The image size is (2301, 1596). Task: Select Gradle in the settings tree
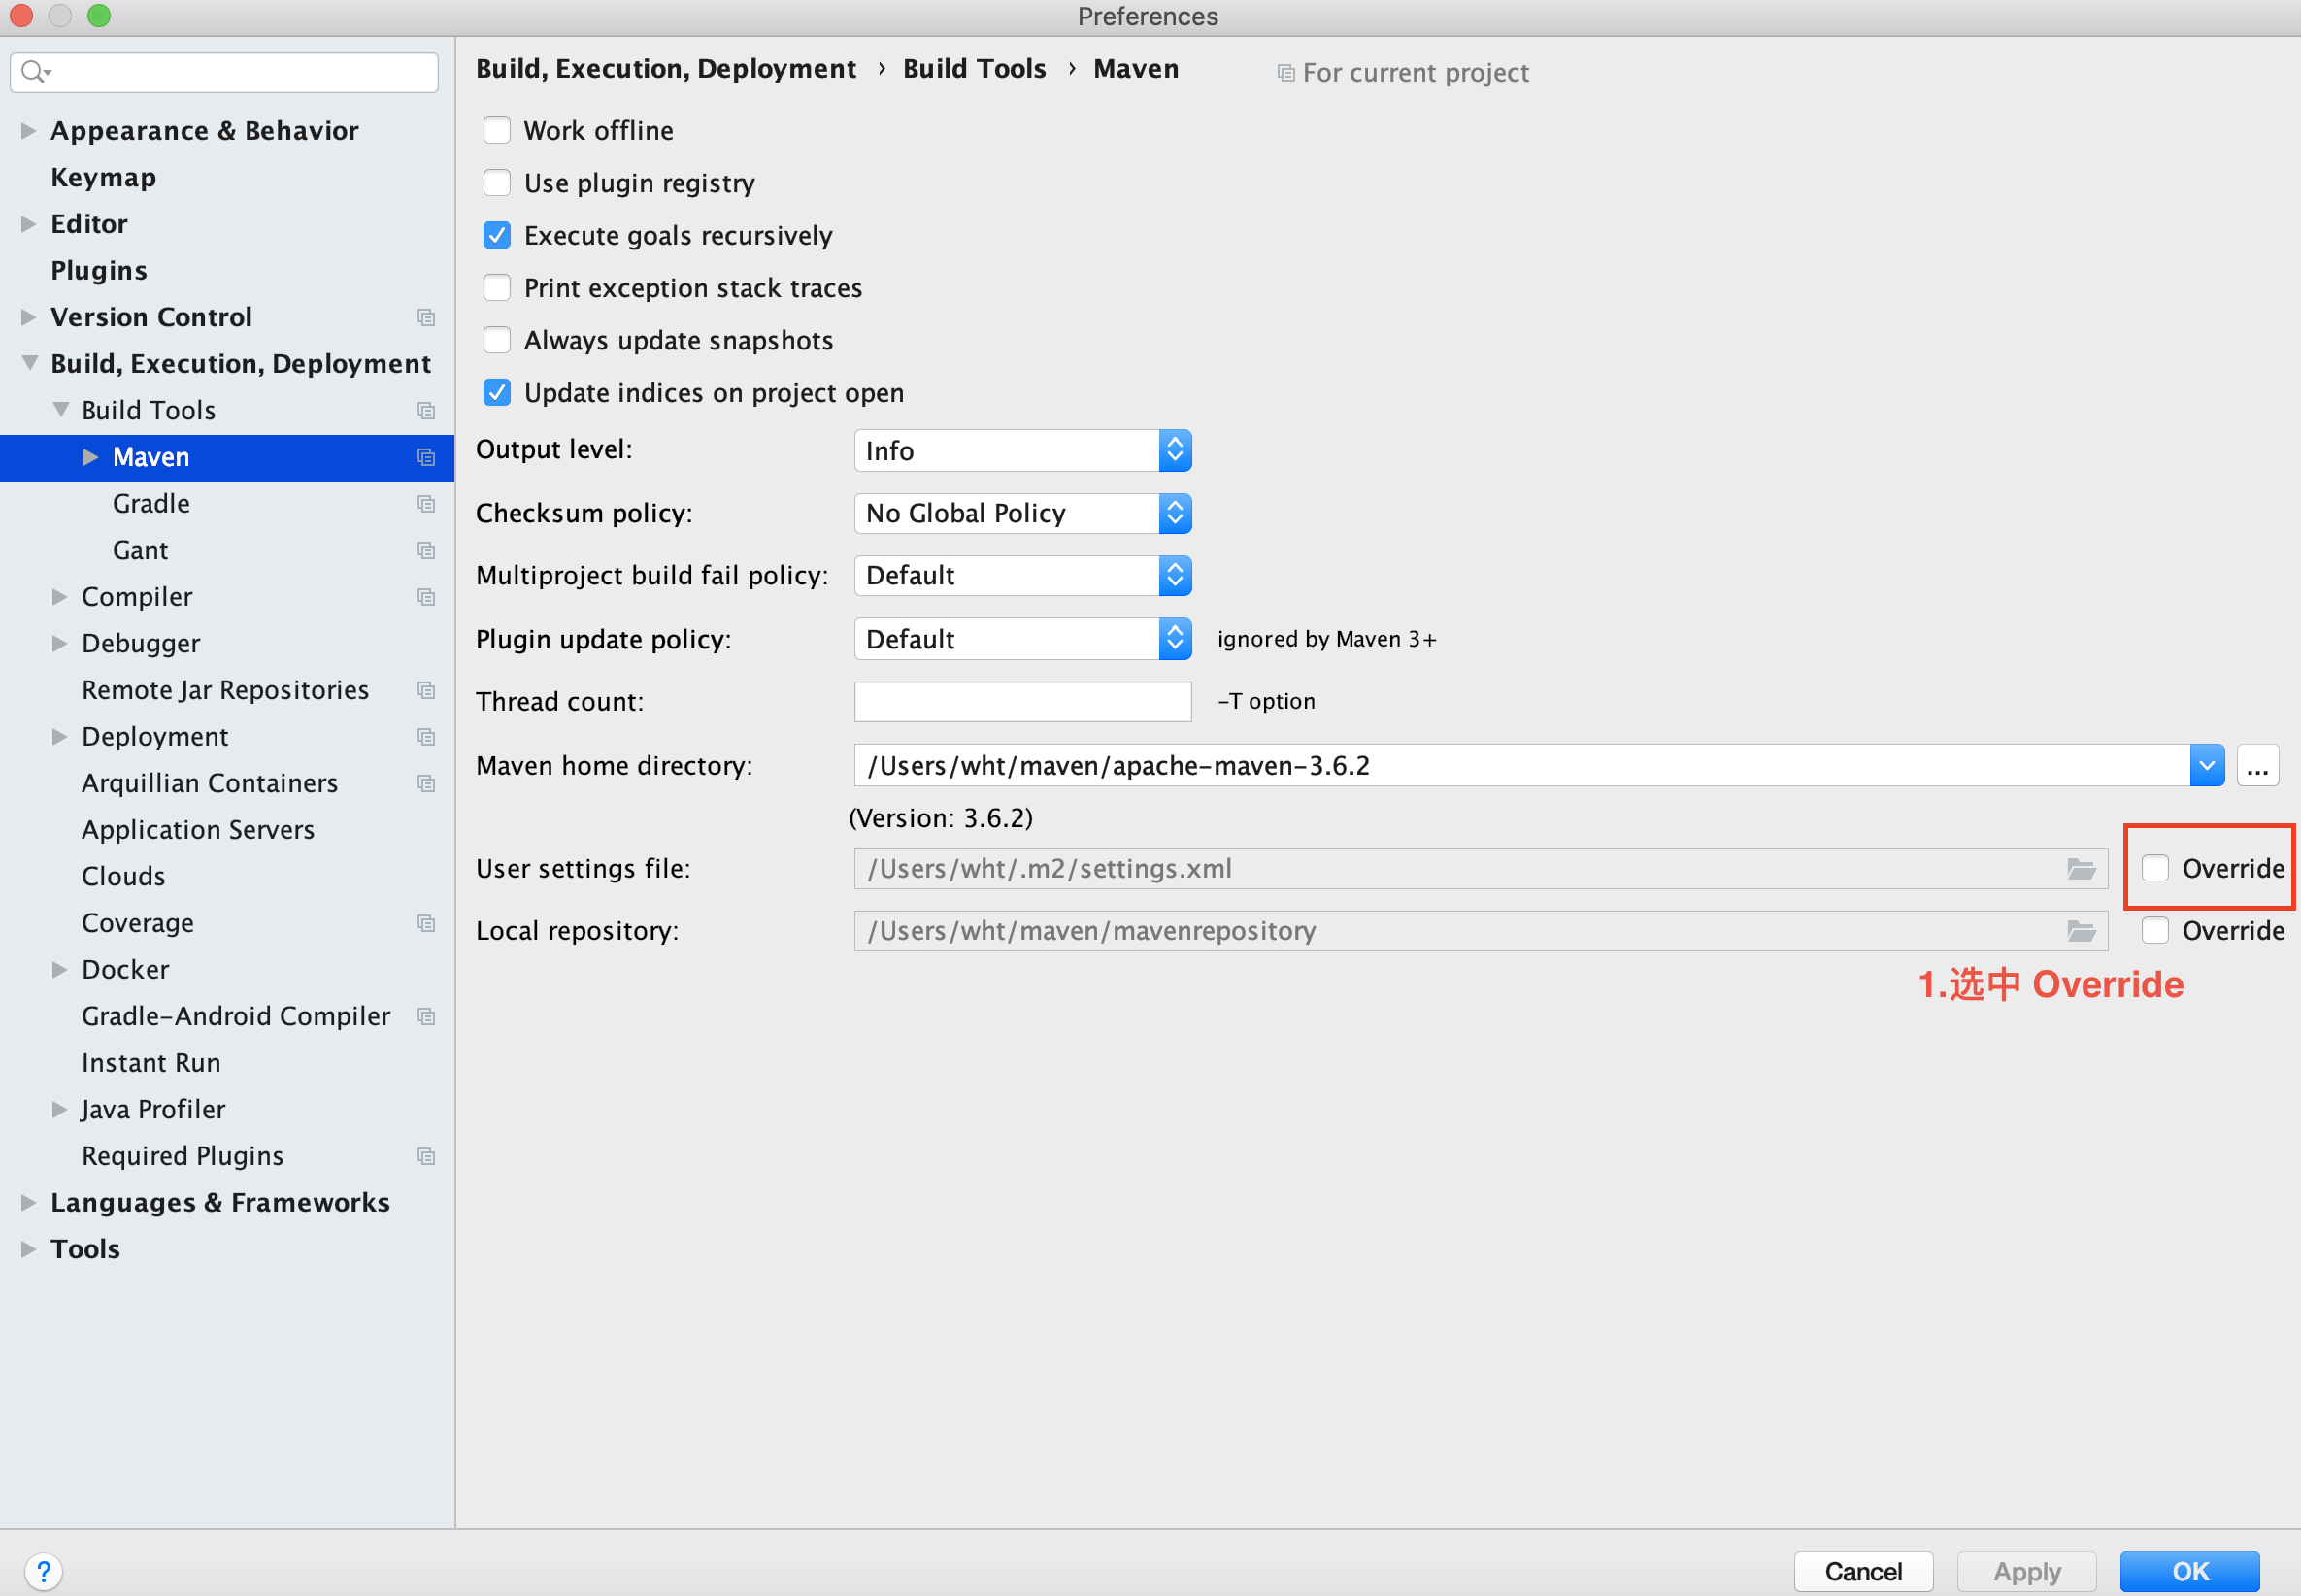(x=151, y=504)
